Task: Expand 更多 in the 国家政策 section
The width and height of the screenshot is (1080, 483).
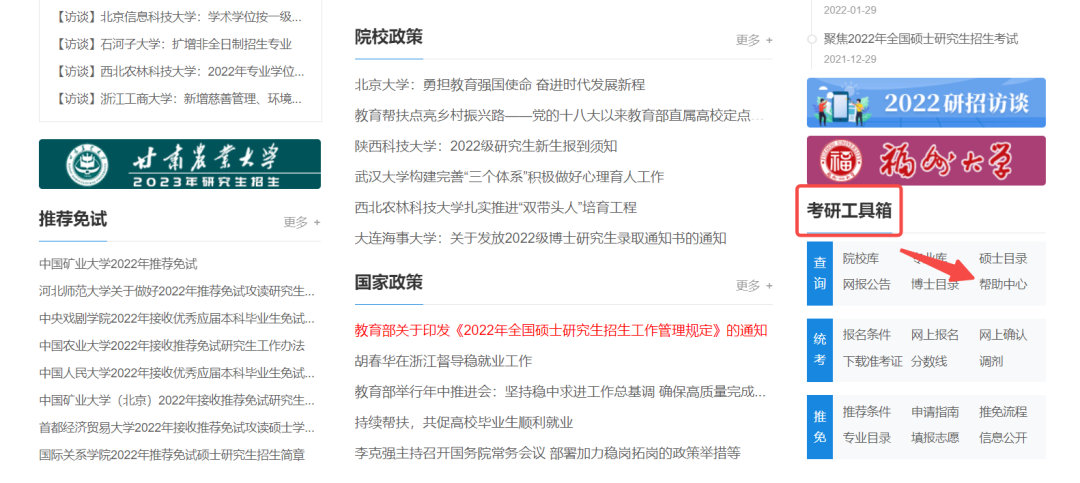Action: point(754,285)
